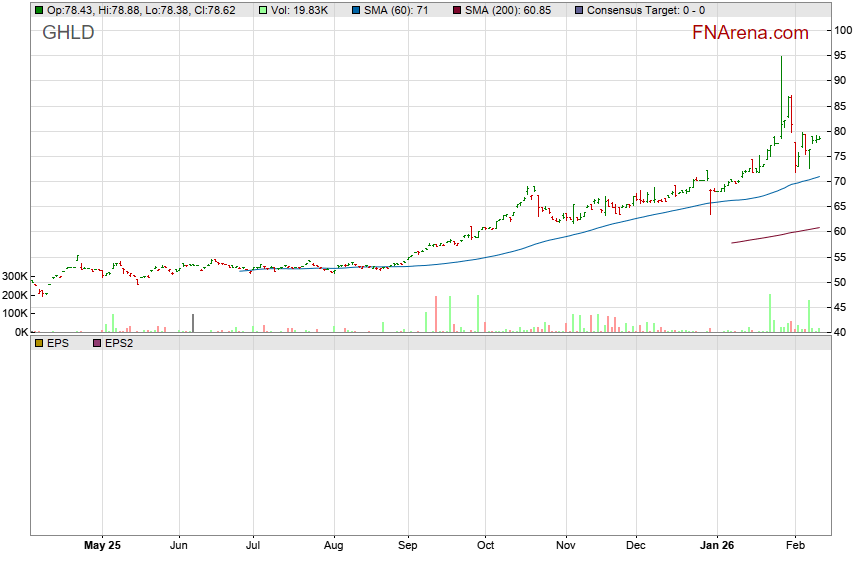Viewport: 859px width, 566px height.
Task: Click the 100 price axis label
Action: coord(844,30)
